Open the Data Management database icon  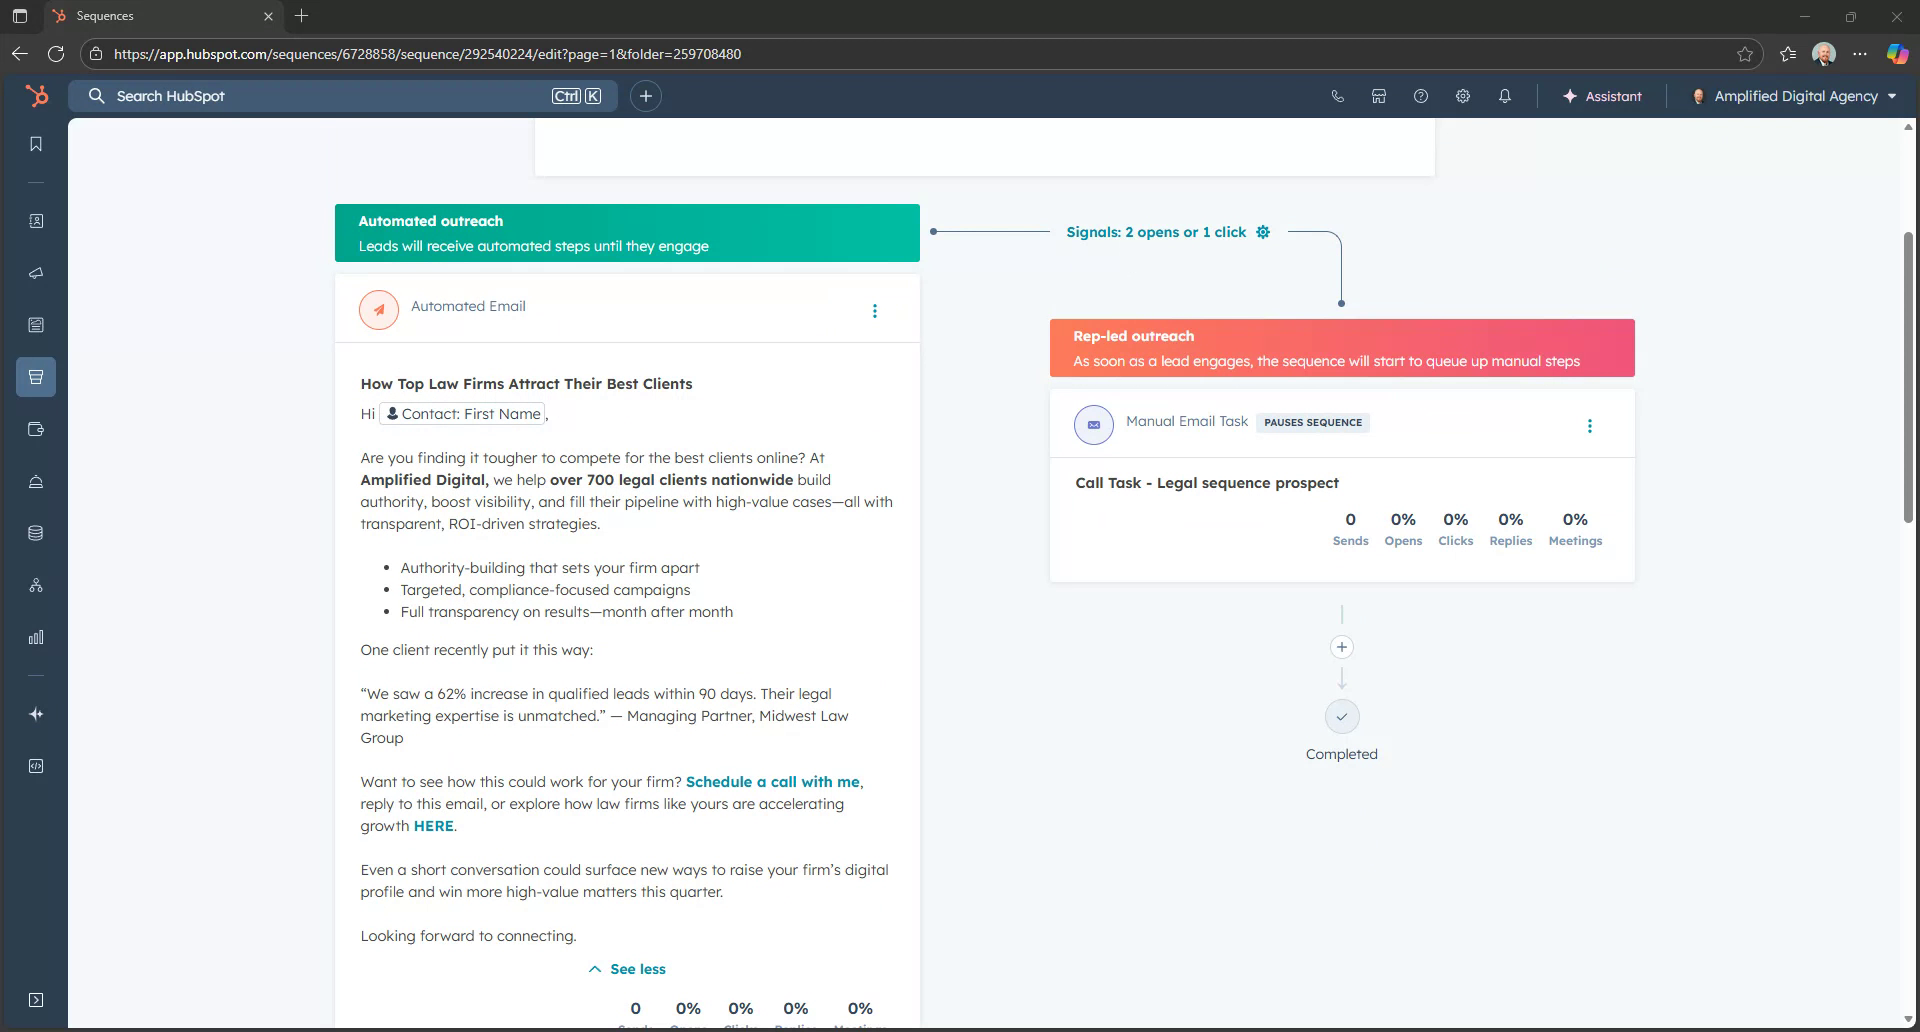[36, 533]
